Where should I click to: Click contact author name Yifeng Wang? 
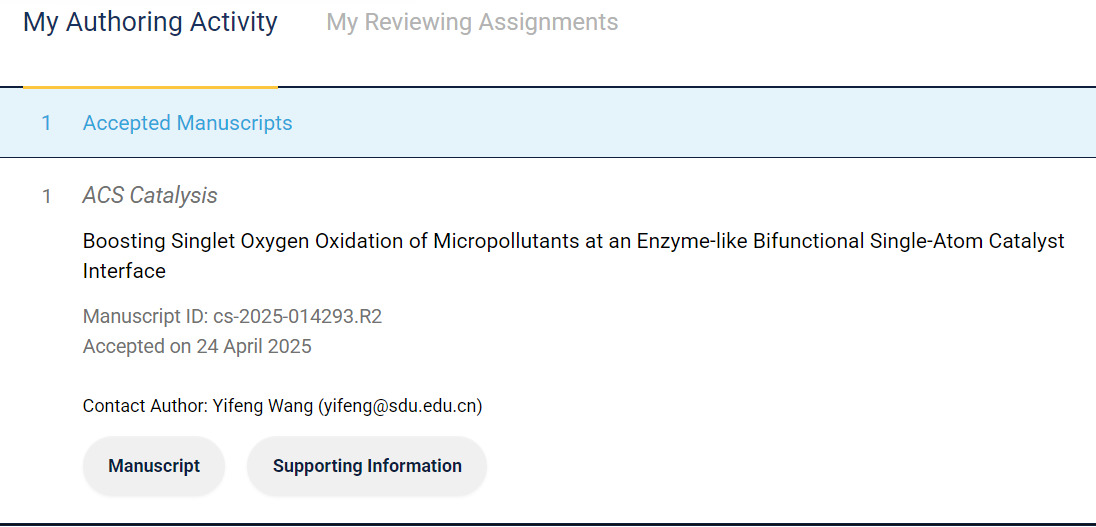[x=263, y=406]
